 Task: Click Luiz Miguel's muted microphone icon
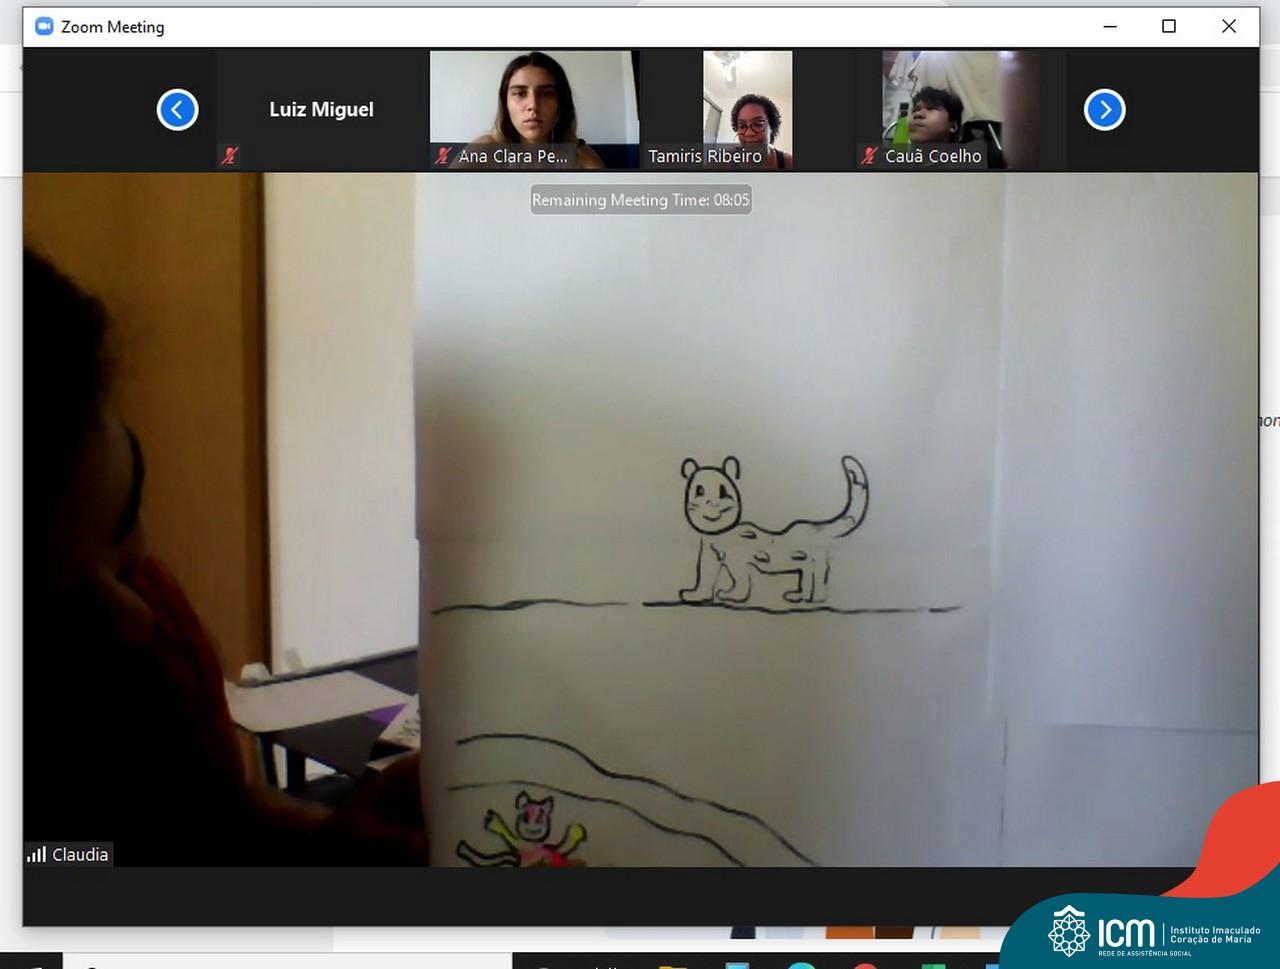pos(230,155)
